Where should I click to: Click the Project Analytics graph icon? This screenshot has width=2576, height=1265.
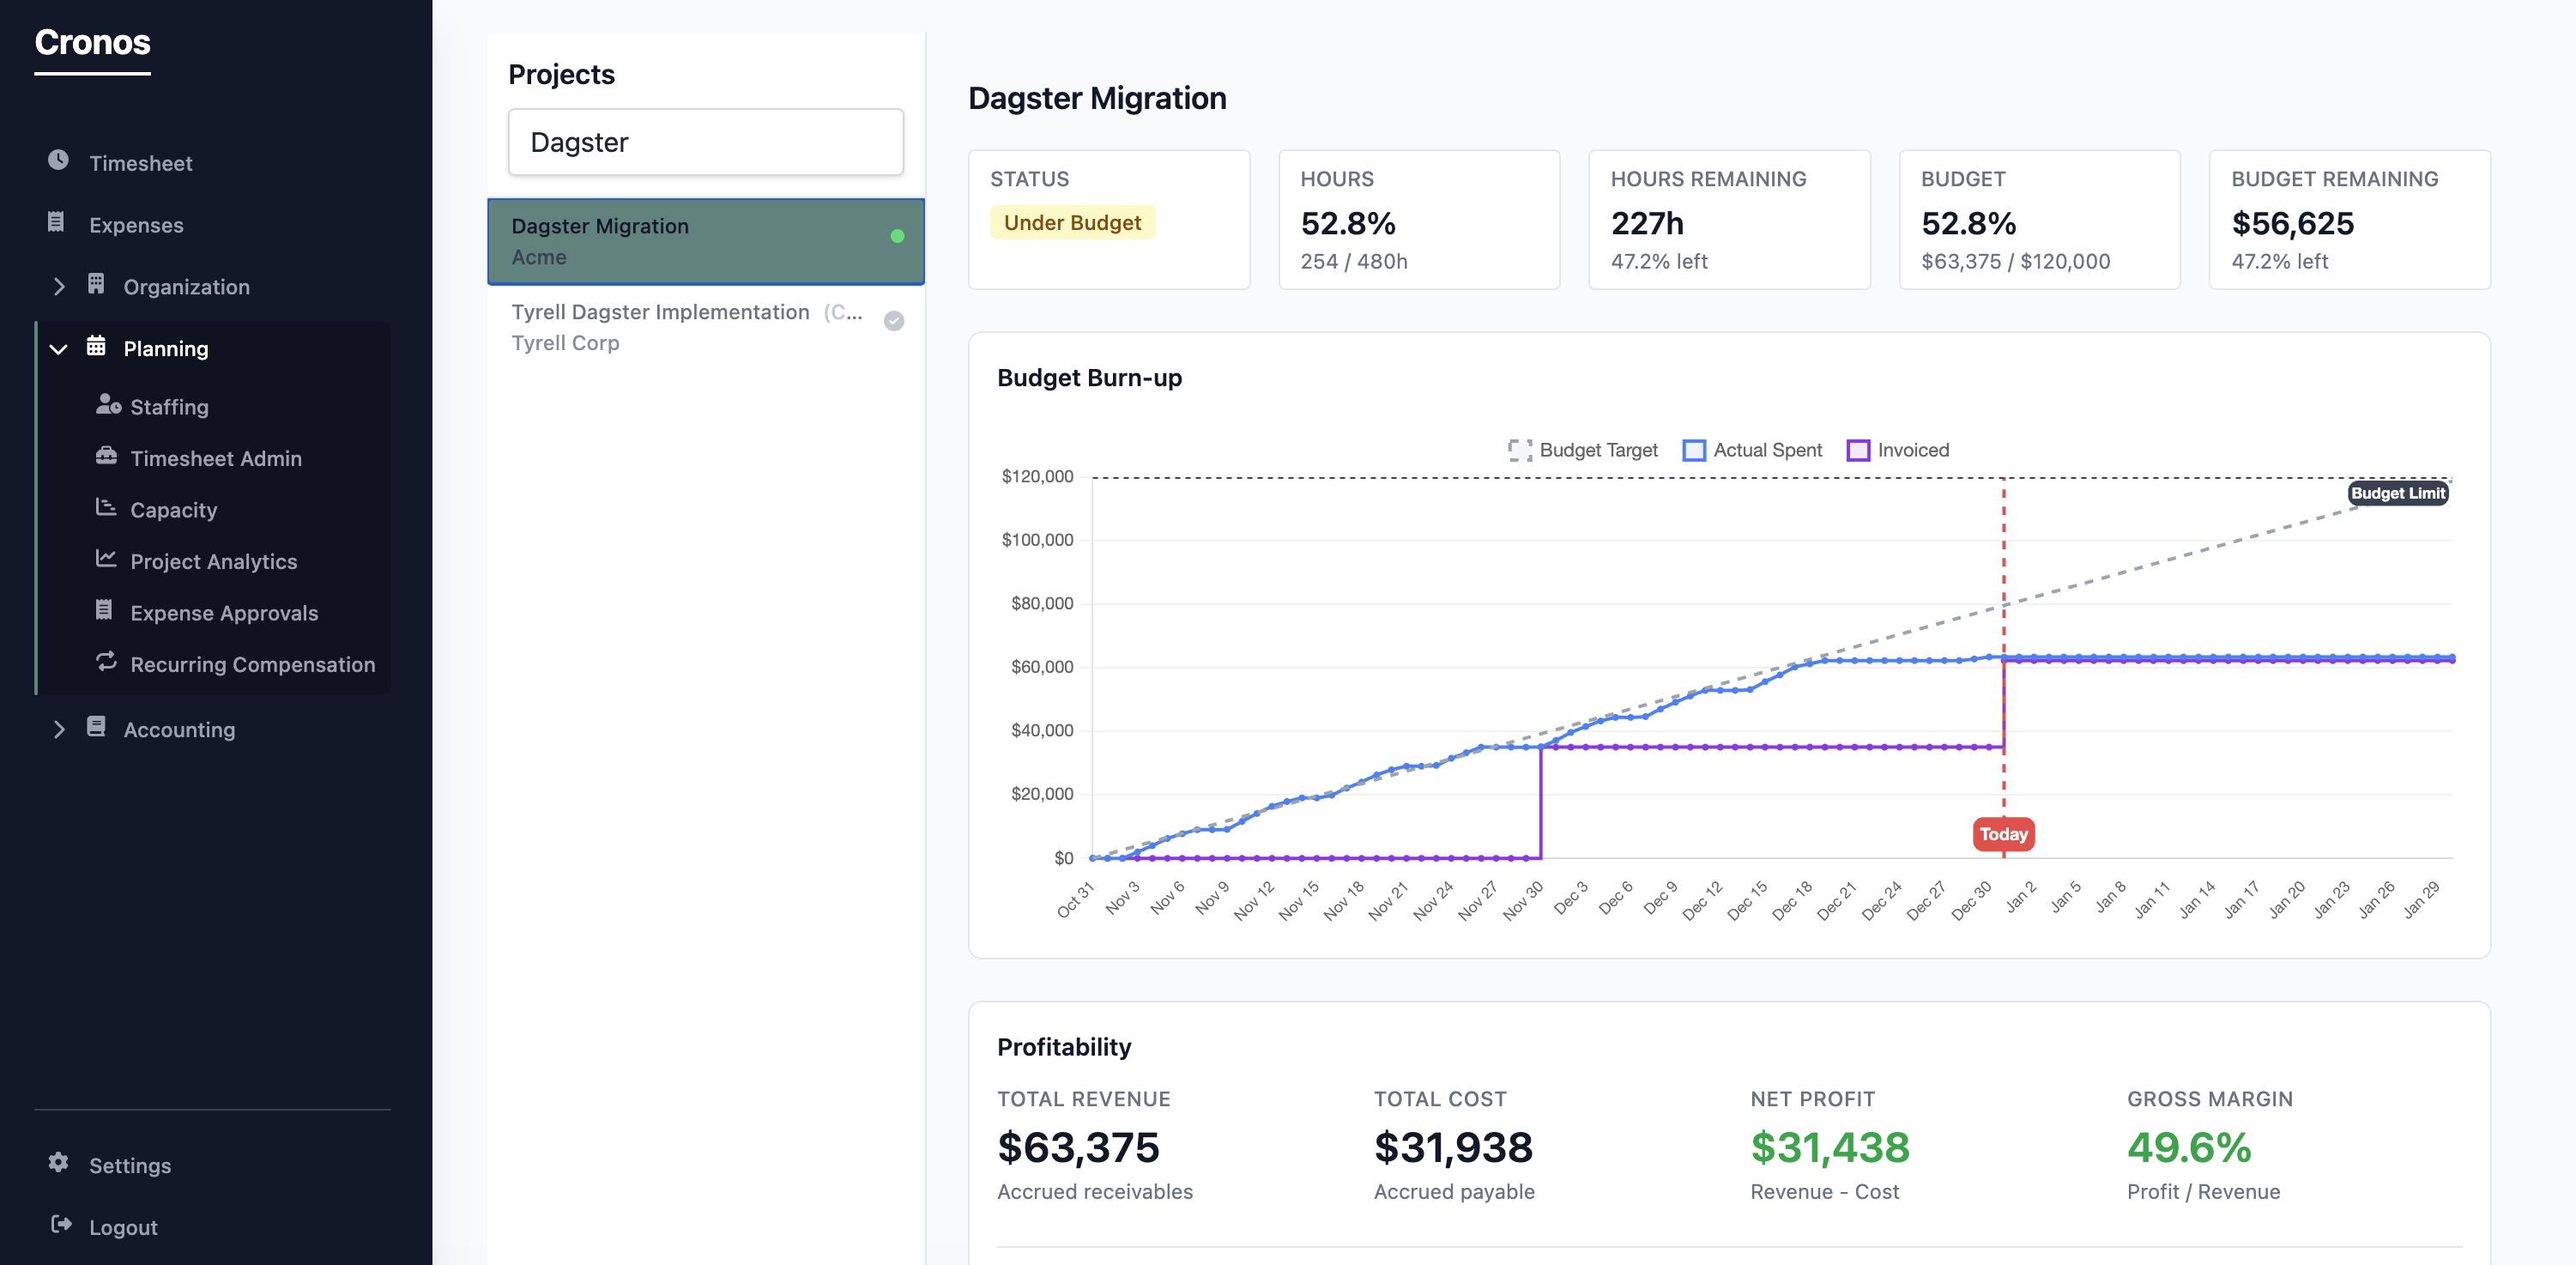(x=108, y=560)
